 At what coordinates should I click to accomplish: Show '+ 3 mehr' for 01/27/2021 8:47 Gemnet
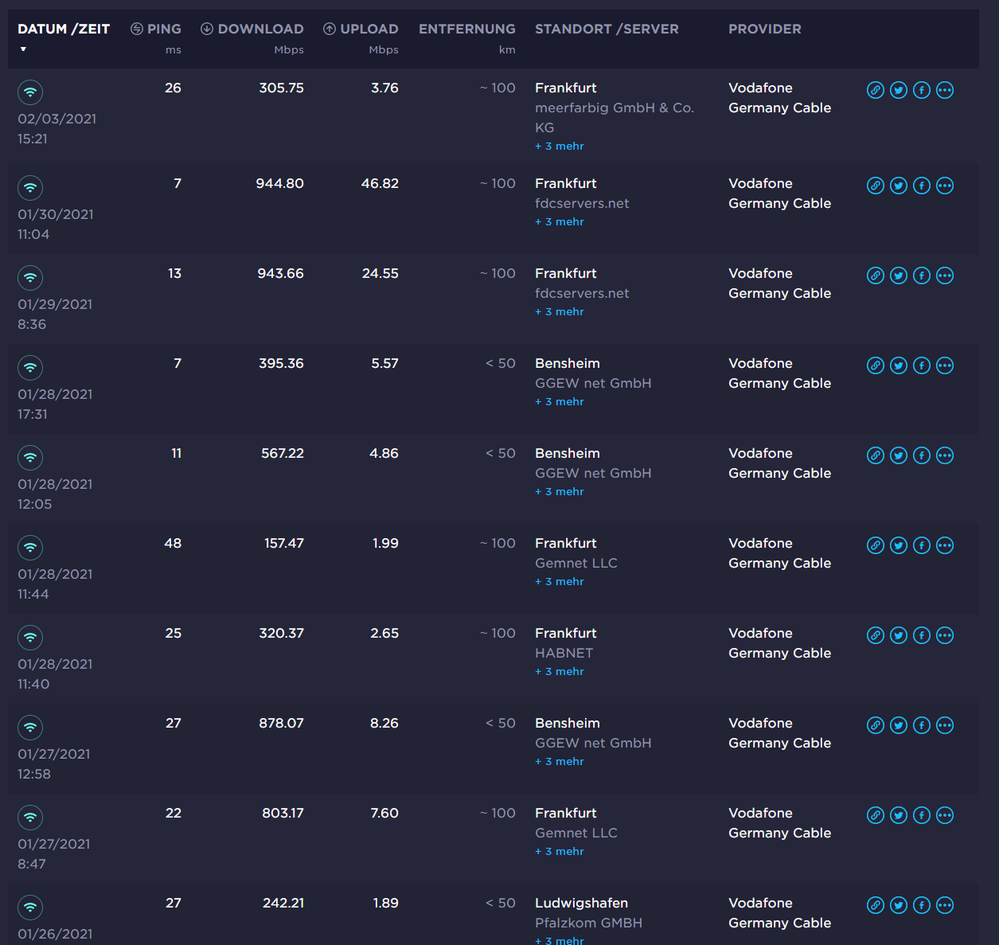coord(559,851)
